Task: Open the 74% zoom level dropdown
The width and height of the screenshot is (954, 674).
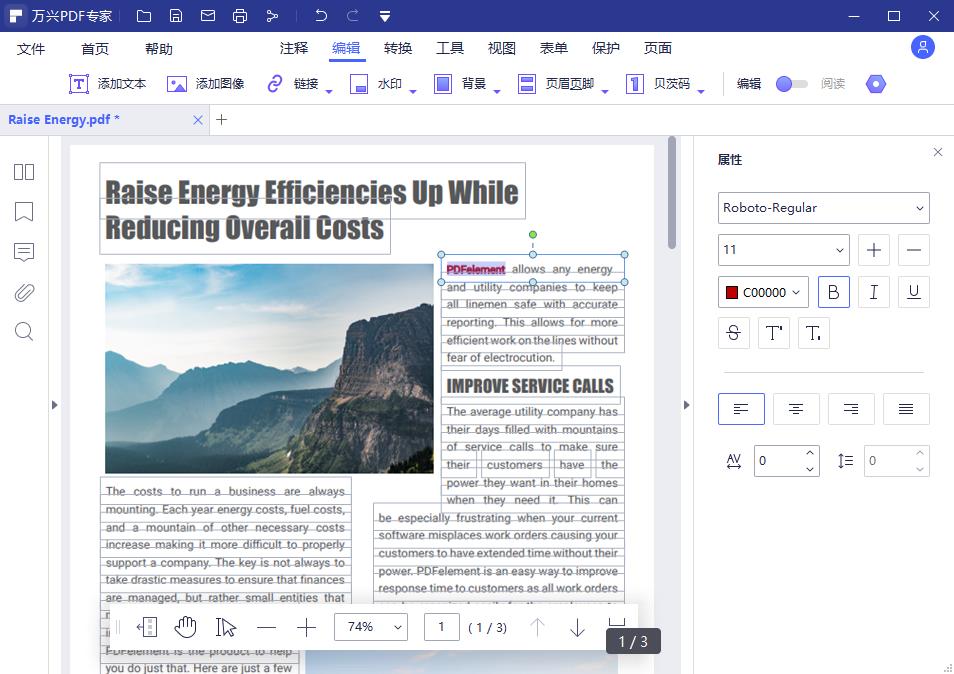Action: coord(370,627)
